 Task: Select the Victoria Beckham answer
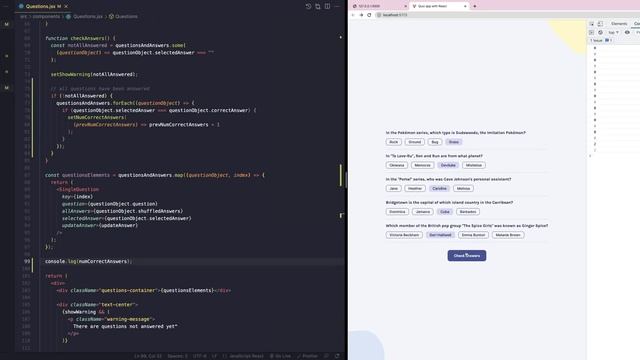pyautogui.click(x=404, y=235)
